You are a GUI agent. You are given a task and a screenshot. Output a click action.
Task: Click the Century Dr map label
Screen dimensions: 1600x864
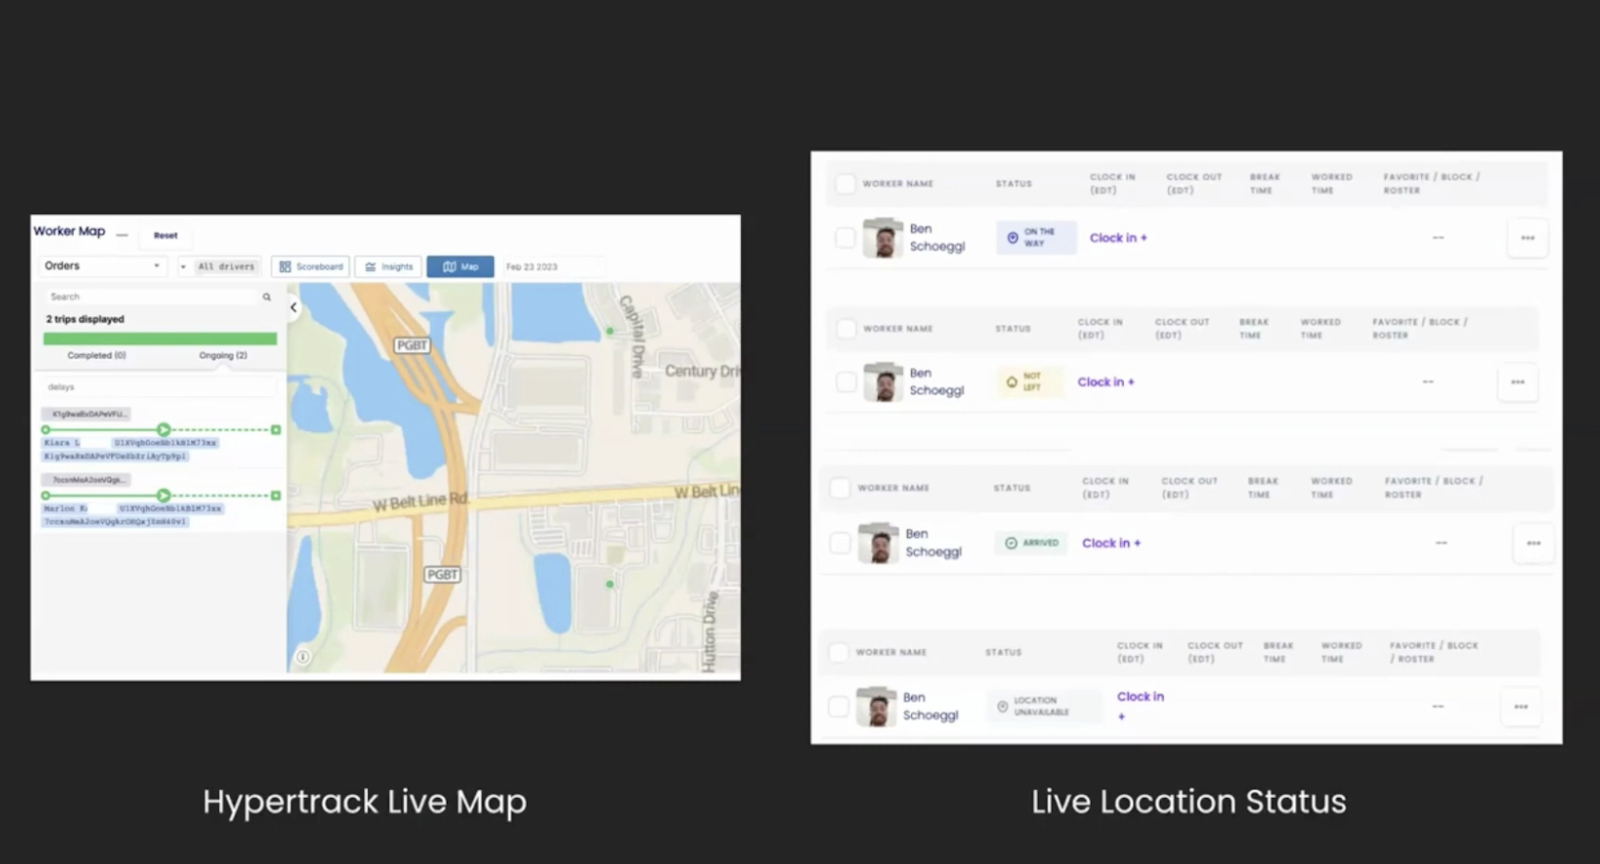click(x=702, y=371)
